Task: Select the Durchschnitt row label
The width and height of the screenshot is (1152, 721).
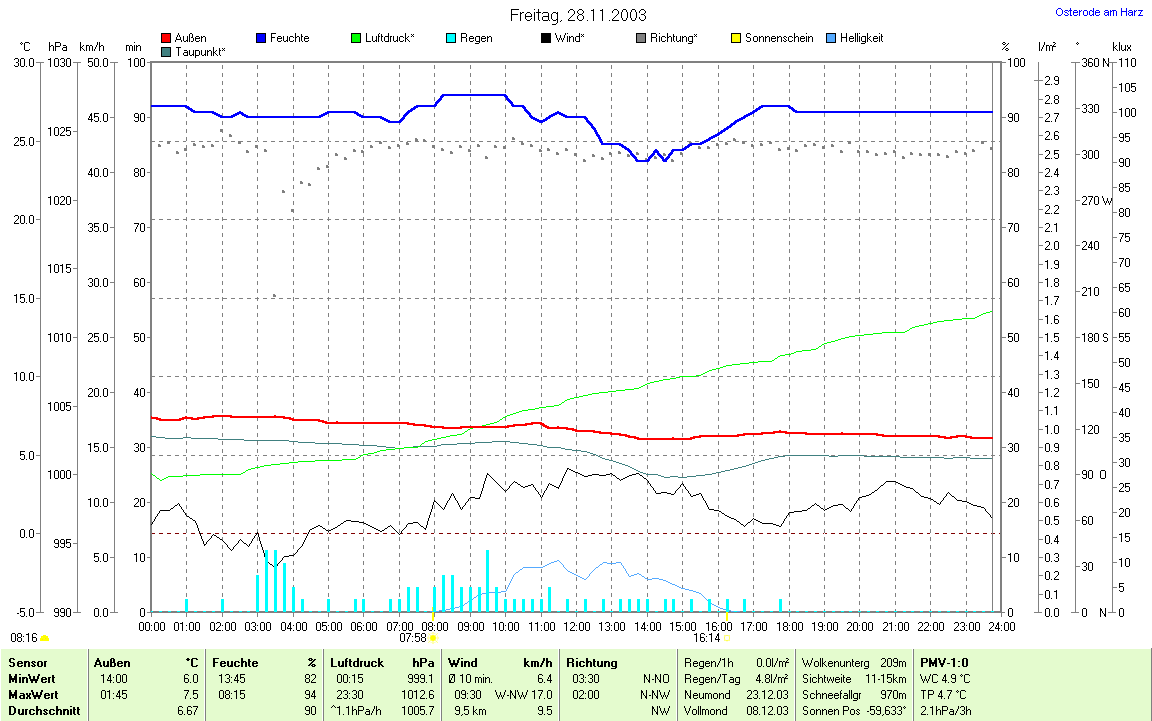Action: coord(42,711)
